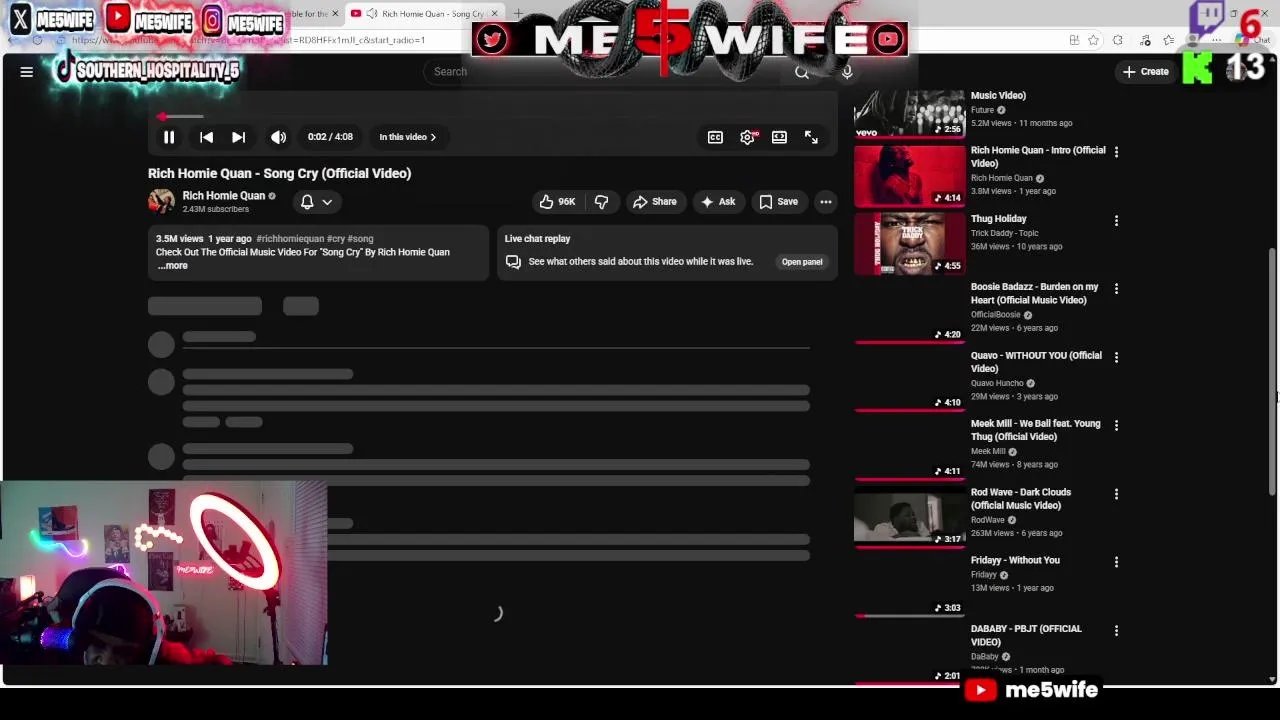Open options for Fridayy - Without You

[x=1116, y=562]
